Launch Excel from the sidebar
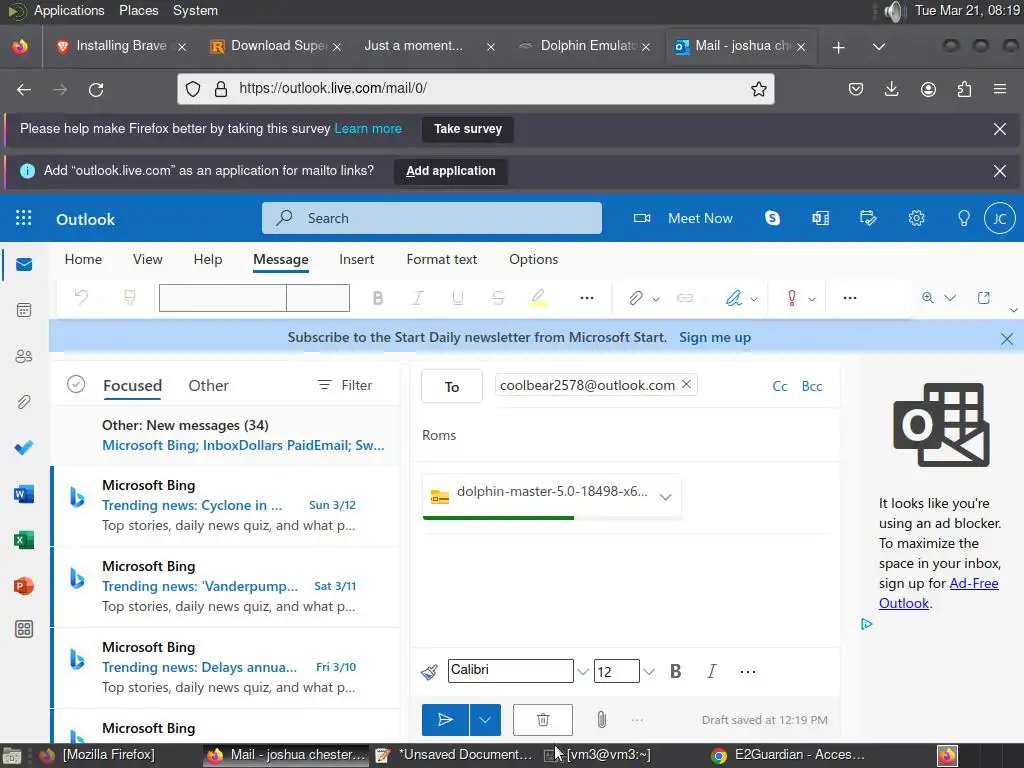The height and width of the screenshot is (768, 1024). pyautogui.click(x=24, y=540)
